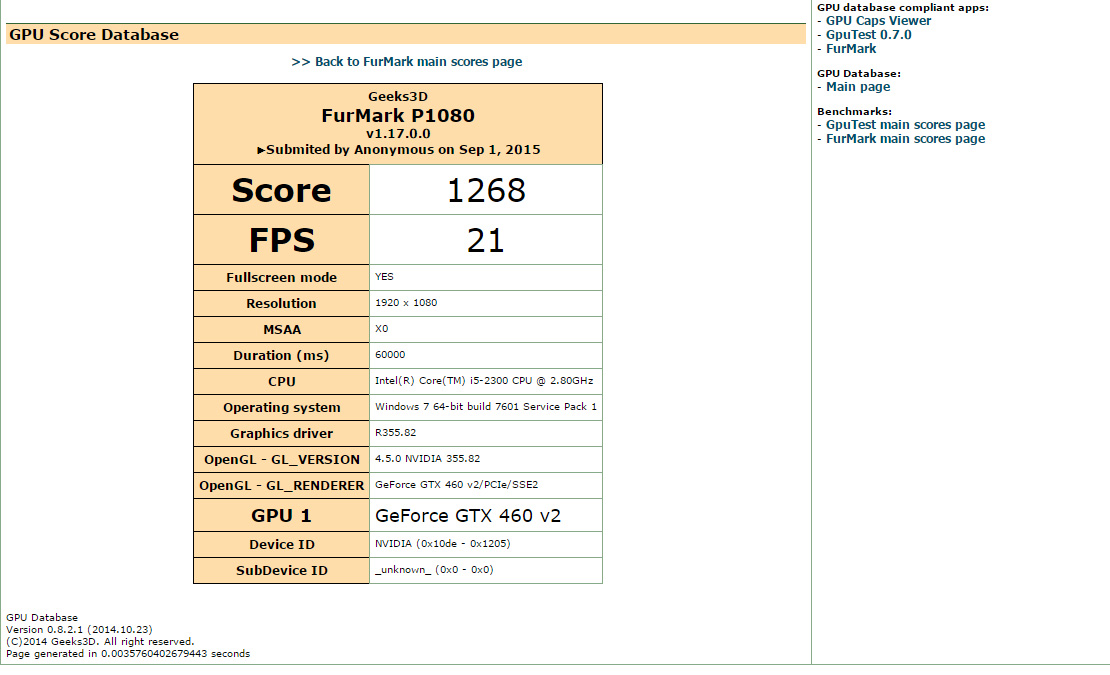The image size is (1110, 675).
Task: Go to GPU Database Main page link
Action: (857, 87)
